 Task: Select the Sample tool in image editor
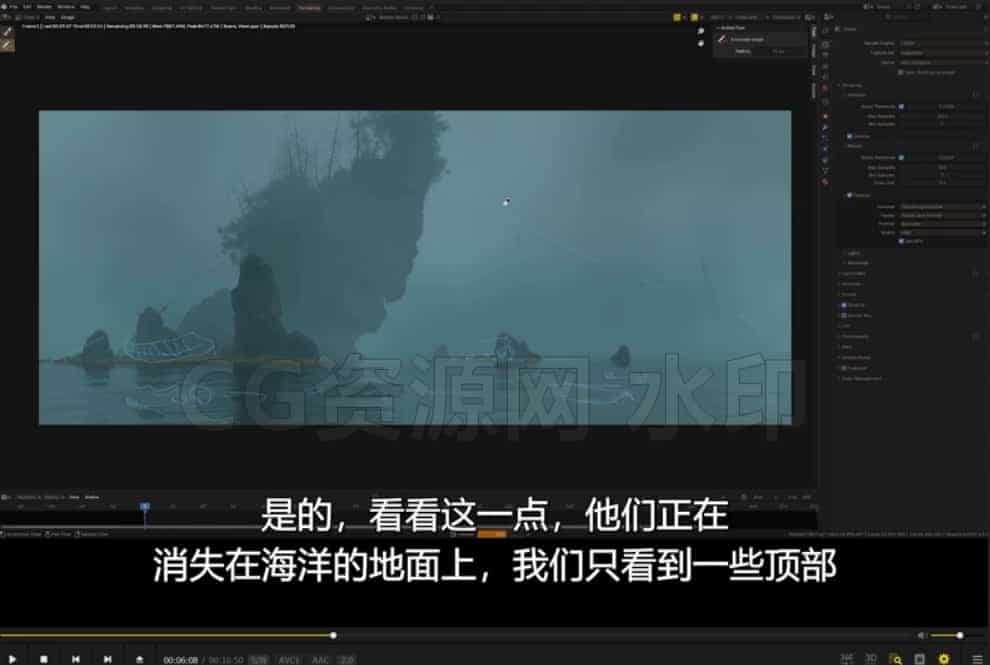pyautogui.click(x=7, y=31)
